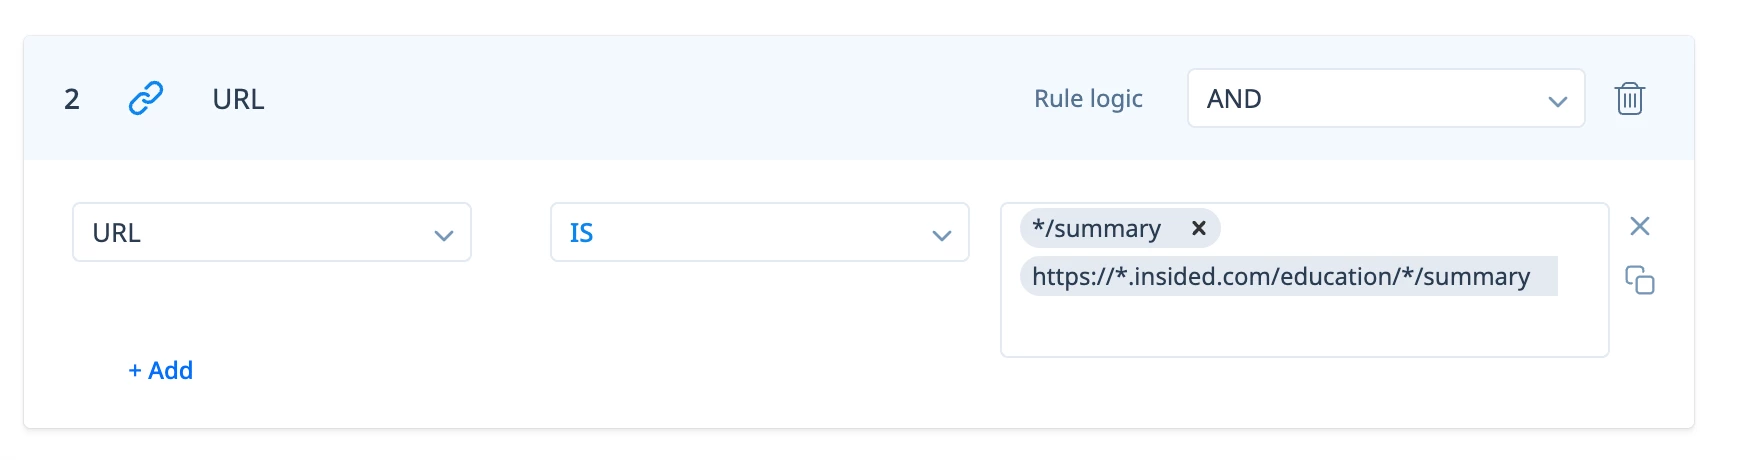Duplicate condition using the copy icon
This screenshot has height=460, width=1740.
coord(1639,280)
